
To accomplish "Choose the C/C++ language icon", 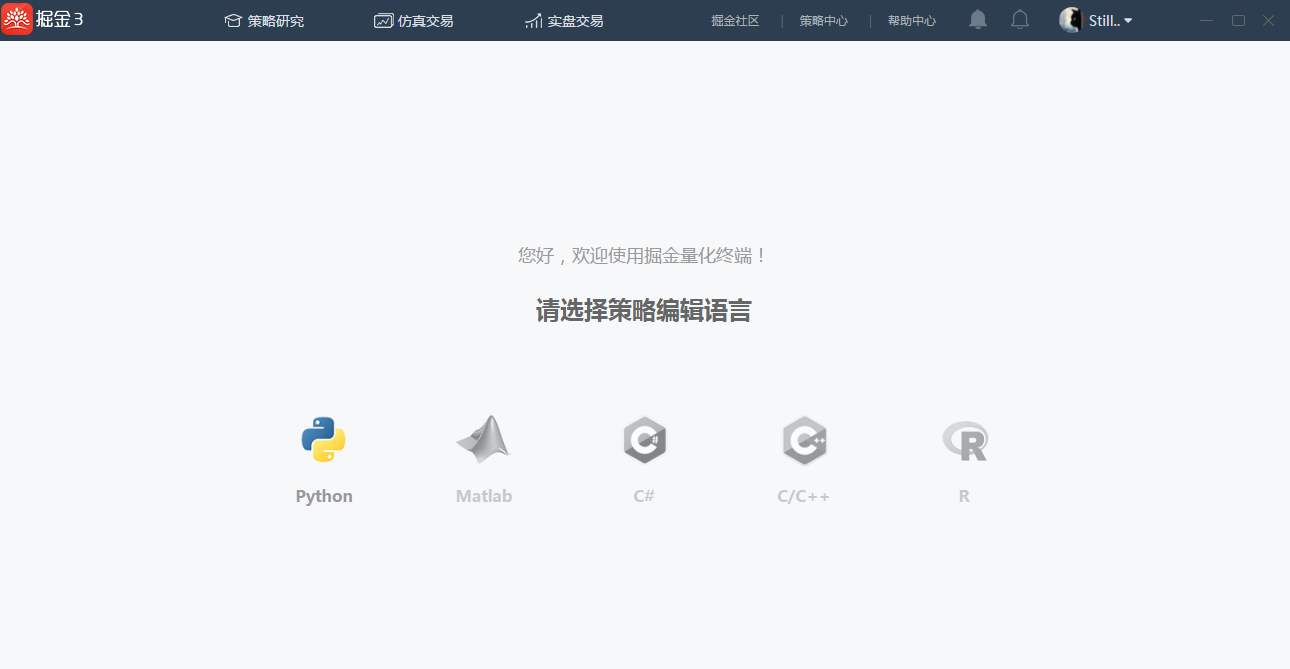I will pyautogui.click(x=804, y=440).
